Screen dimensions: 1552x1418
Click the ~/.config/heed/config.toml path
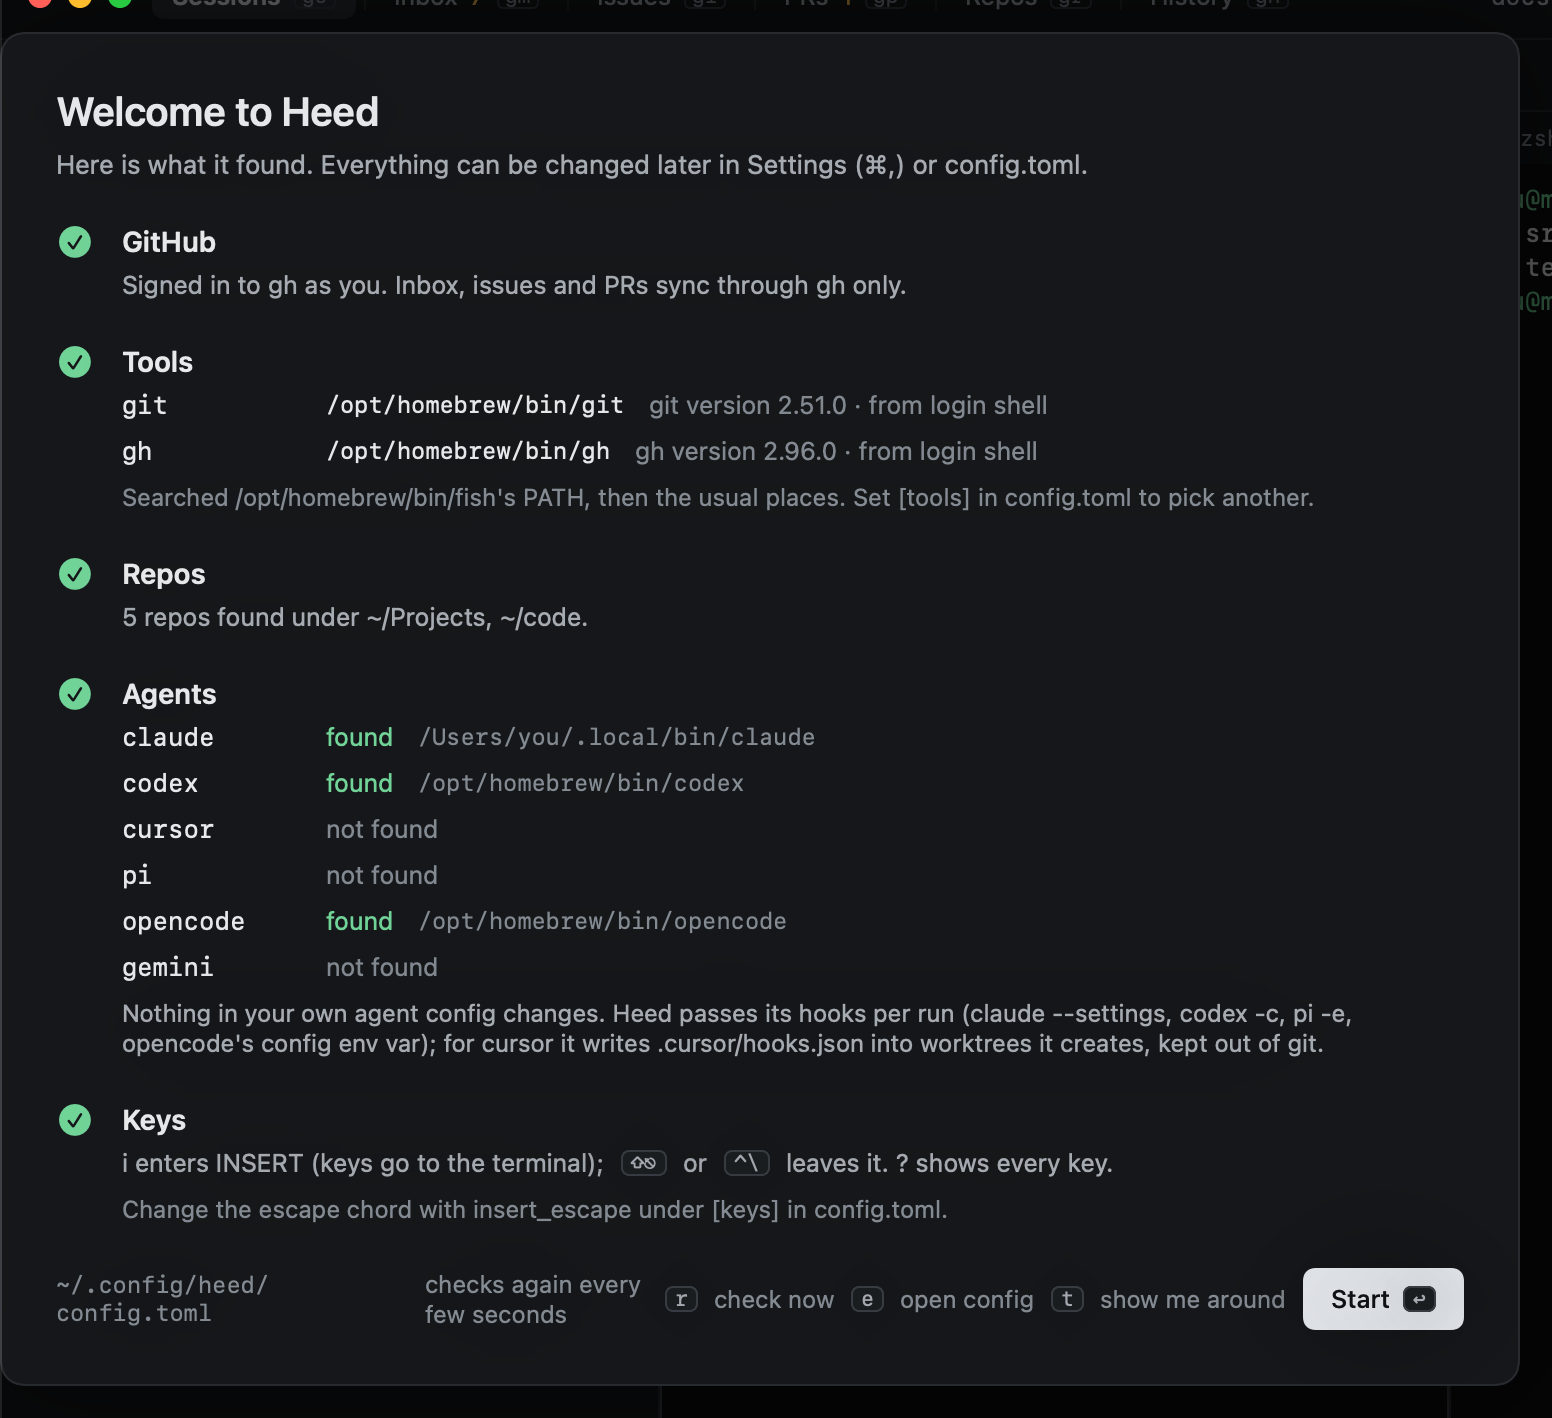point(162,1299)
